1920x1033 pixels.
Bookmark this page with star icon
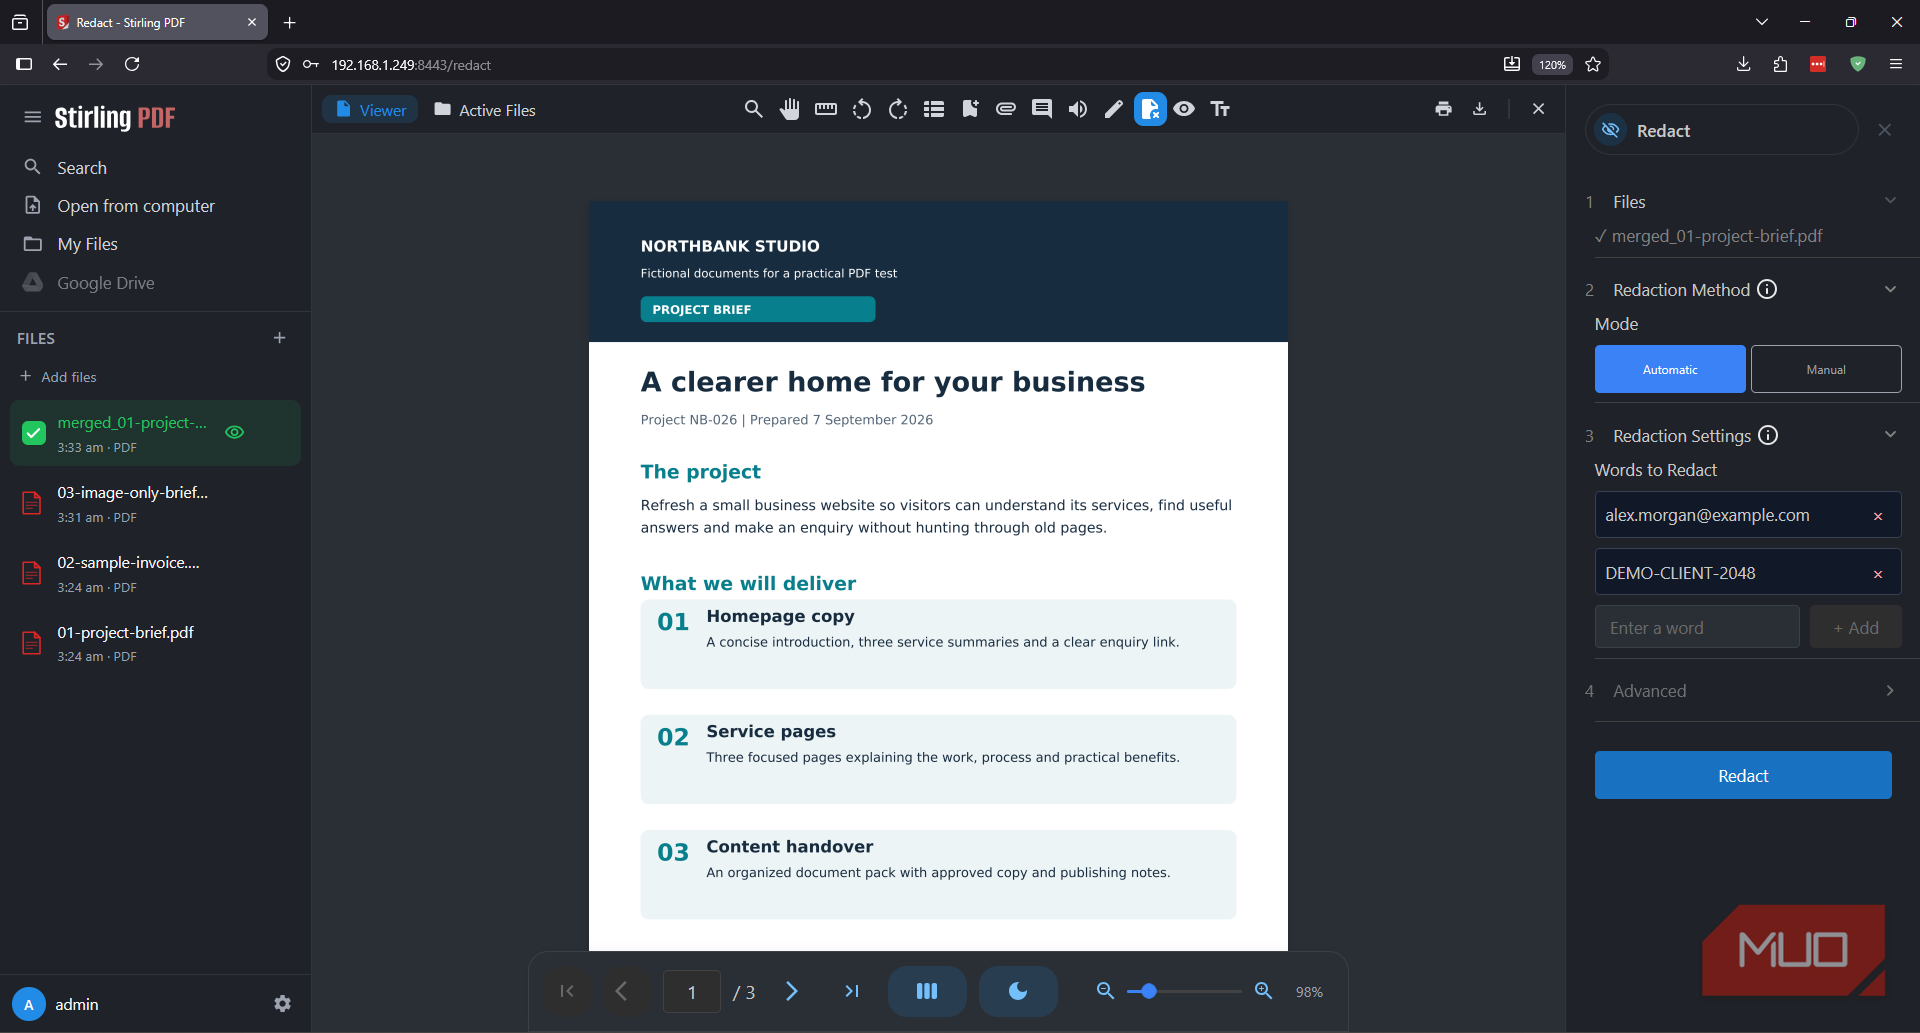[x=1594, y=64]
